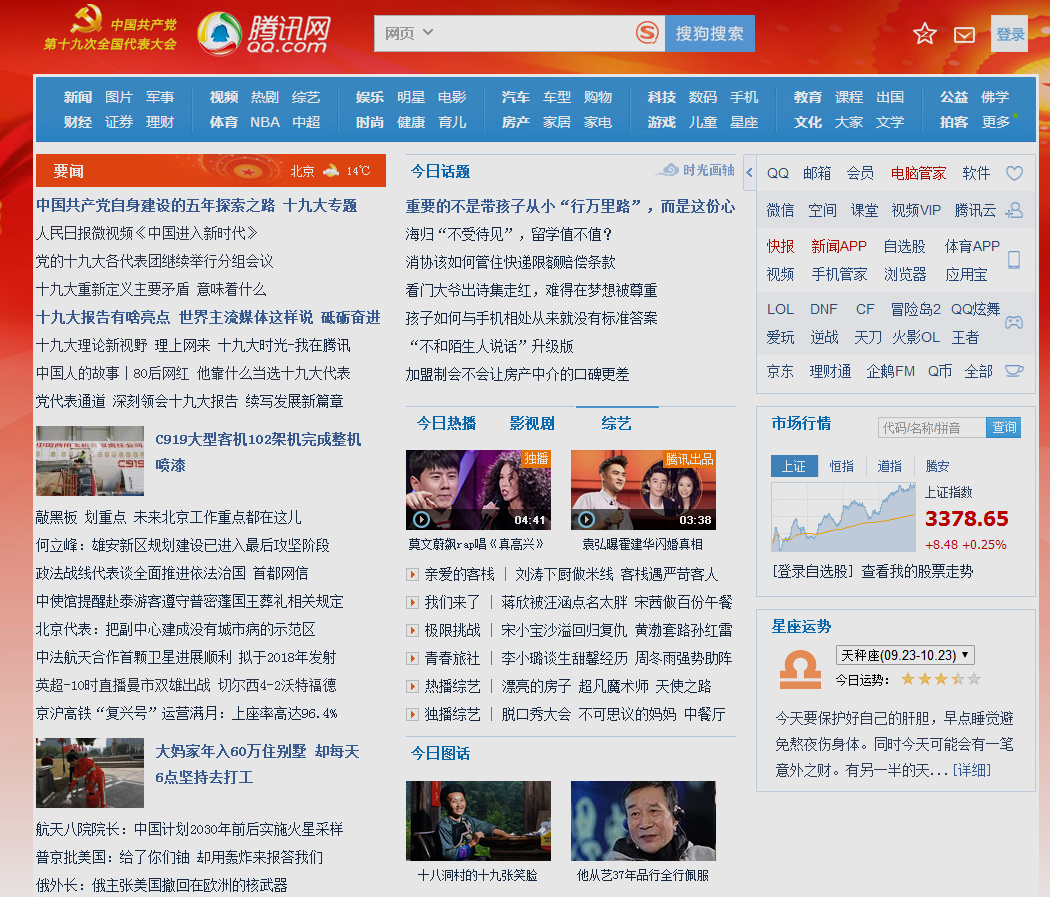This screenshot has width=1050, height=897.
Task: Switch to the 综艺 tab
Action: 616,424
